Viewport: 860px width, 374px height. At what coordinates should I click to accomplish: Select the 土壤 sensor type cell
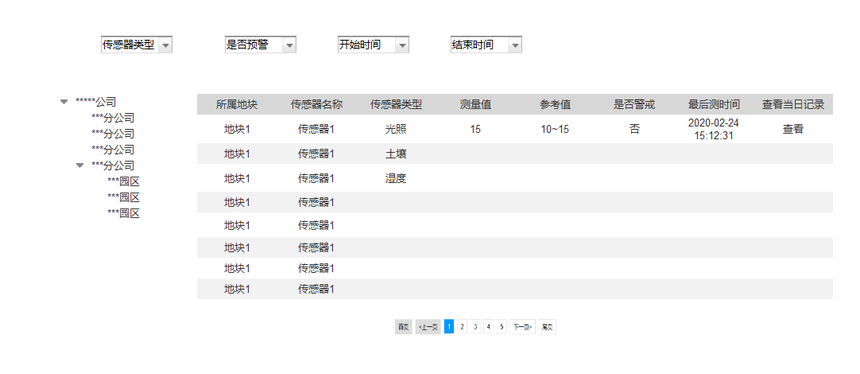(396, 155)
